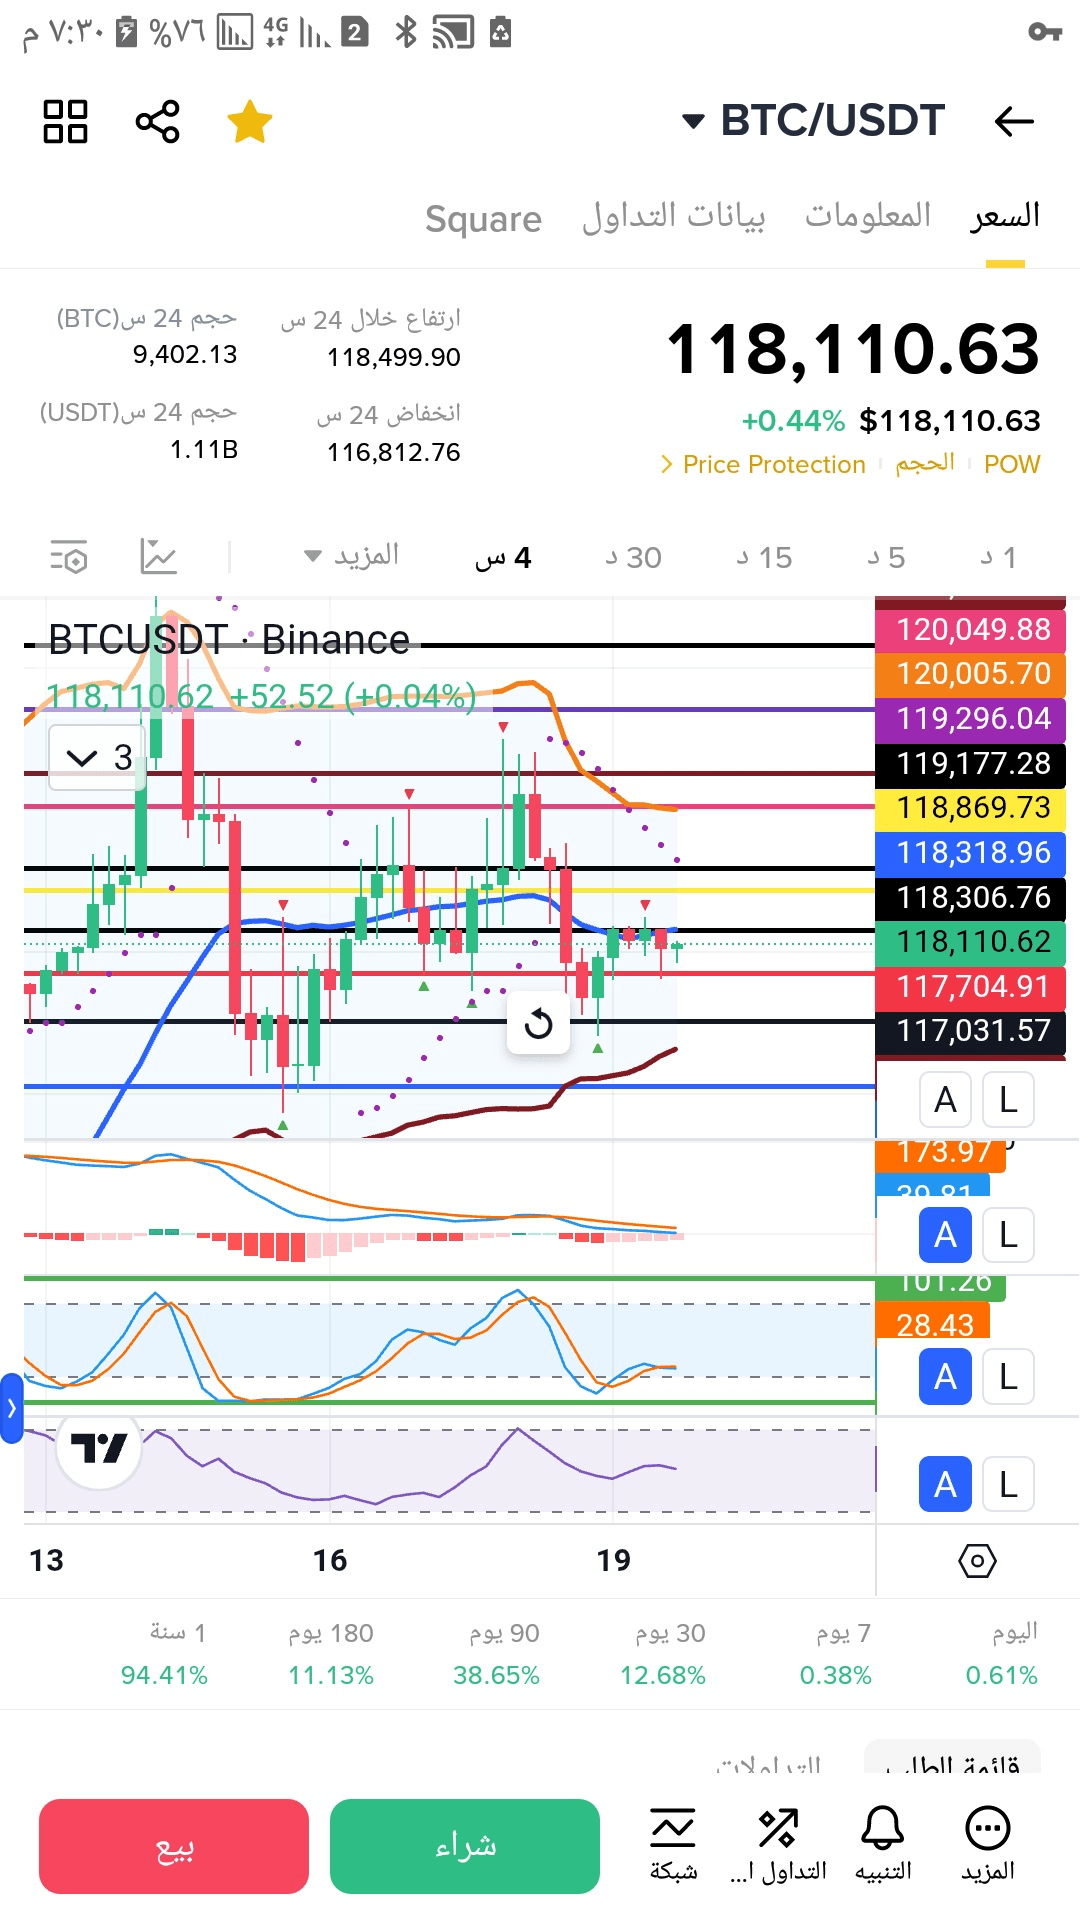This screenshot has width=1080, height=1920.
Task: Open the BTC/USDT pair dropdown
Action: (x=813, y=121)
